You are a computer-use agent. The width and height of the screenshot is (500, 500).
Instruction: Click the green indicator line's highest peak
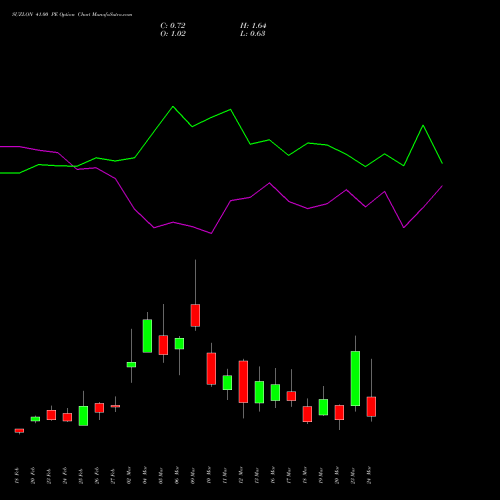click(173, 106)
